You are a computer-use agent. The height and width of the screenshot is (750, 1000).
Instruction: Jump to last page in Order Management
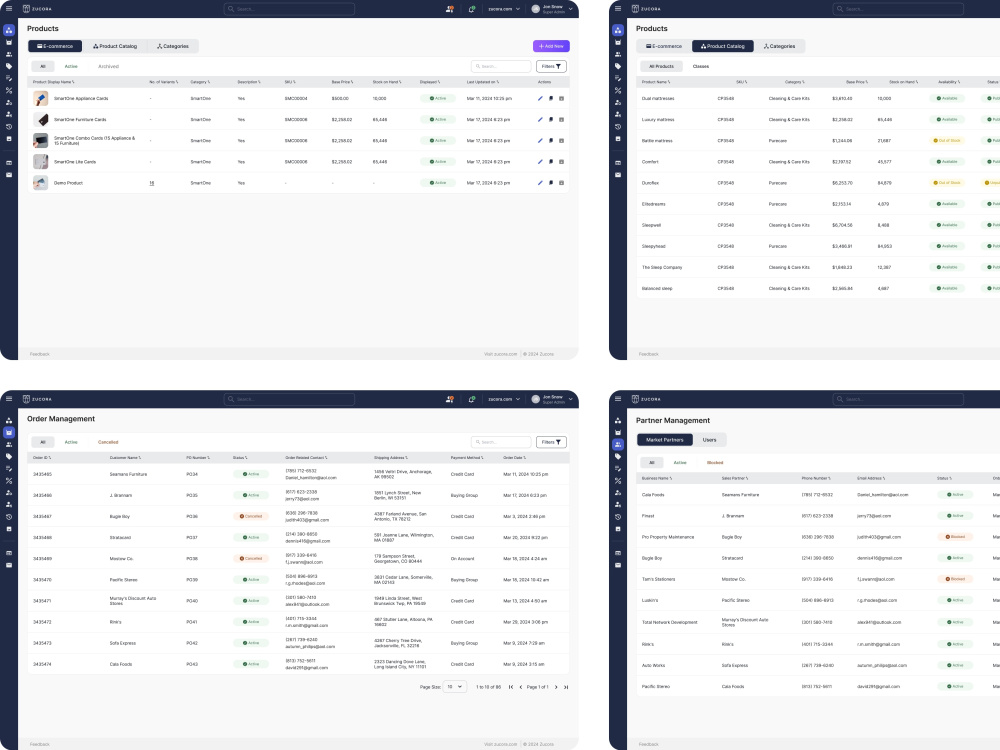[566, 687]
